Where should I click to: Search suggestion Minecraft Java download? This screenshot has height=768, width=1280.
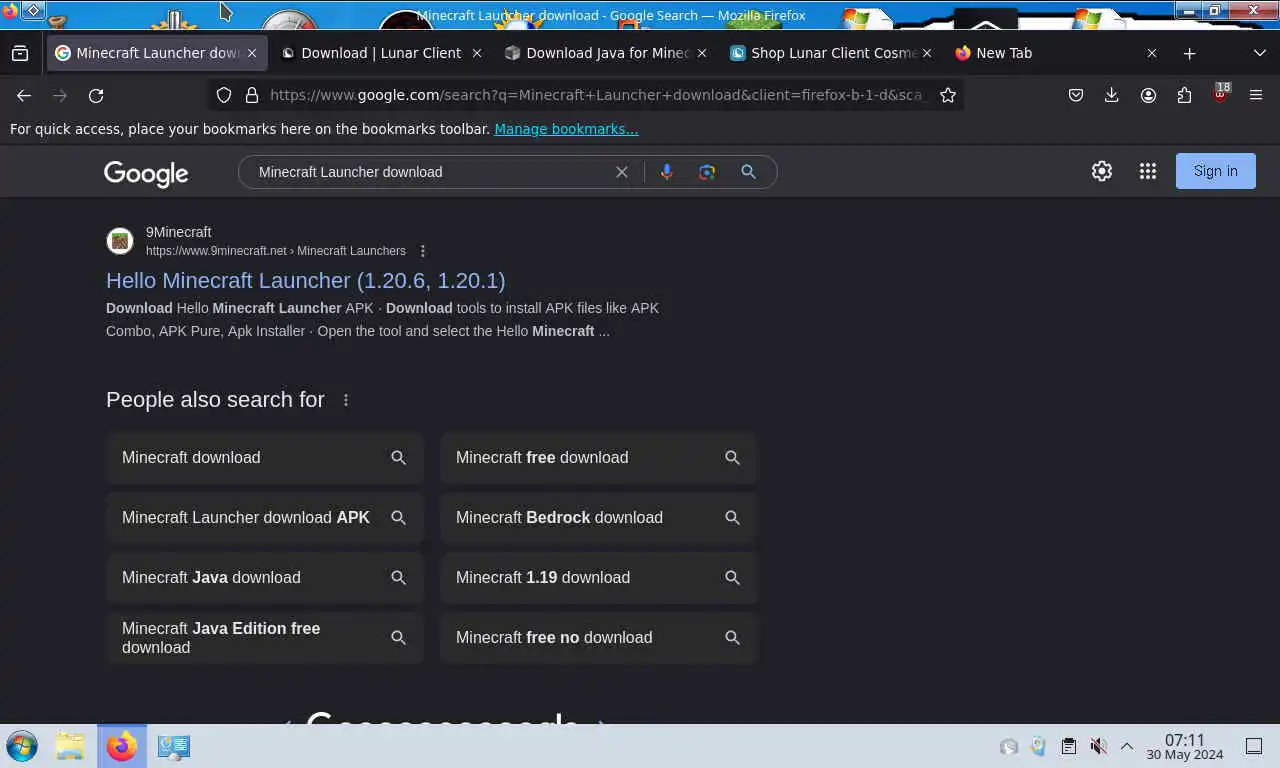pos(265,577)
